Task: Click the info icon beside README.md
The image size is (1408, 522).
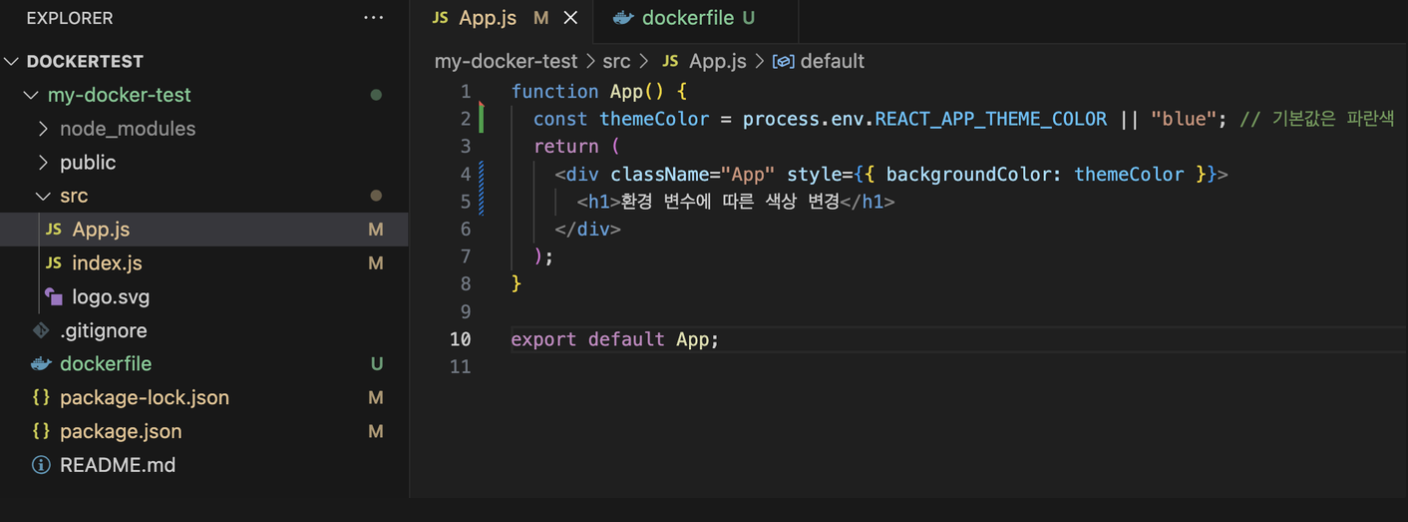Action: coord(41,465)
